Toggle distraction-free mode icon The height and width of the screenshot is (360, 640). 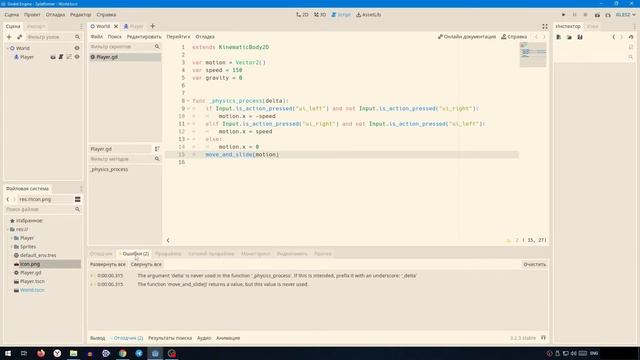click(x=545, y=26)
